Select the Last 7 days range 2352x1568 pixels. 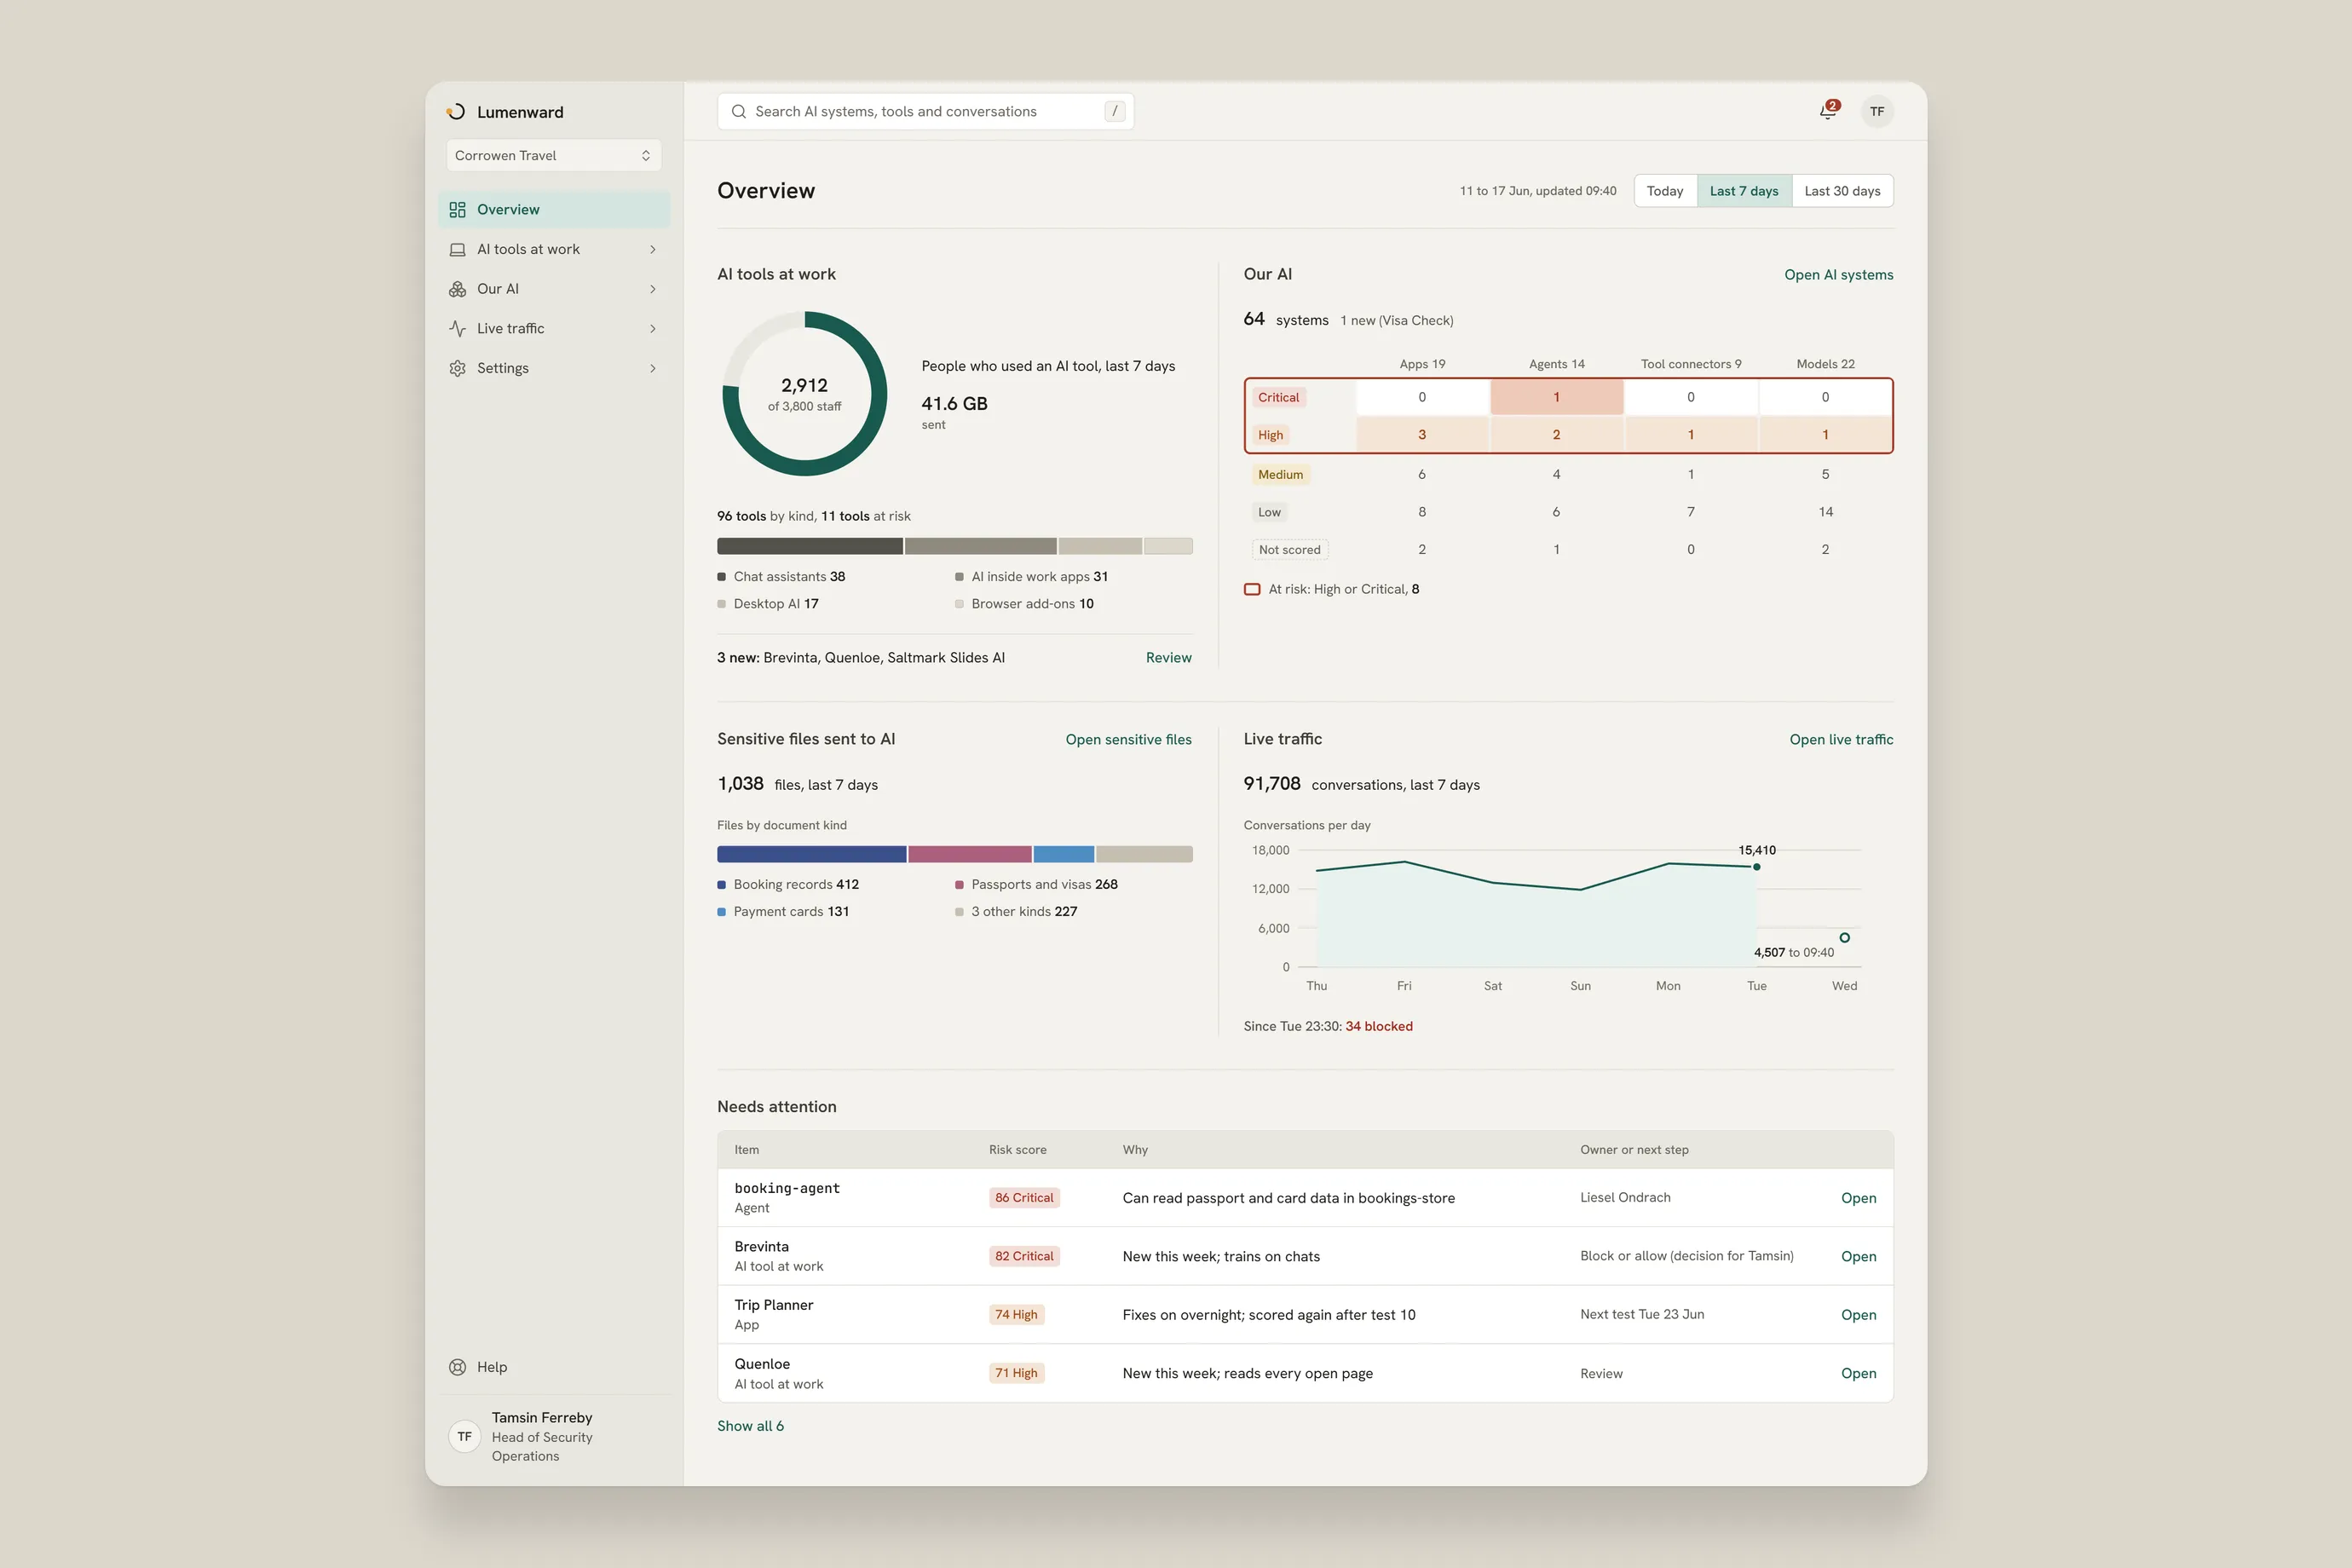coord(1744,191)
